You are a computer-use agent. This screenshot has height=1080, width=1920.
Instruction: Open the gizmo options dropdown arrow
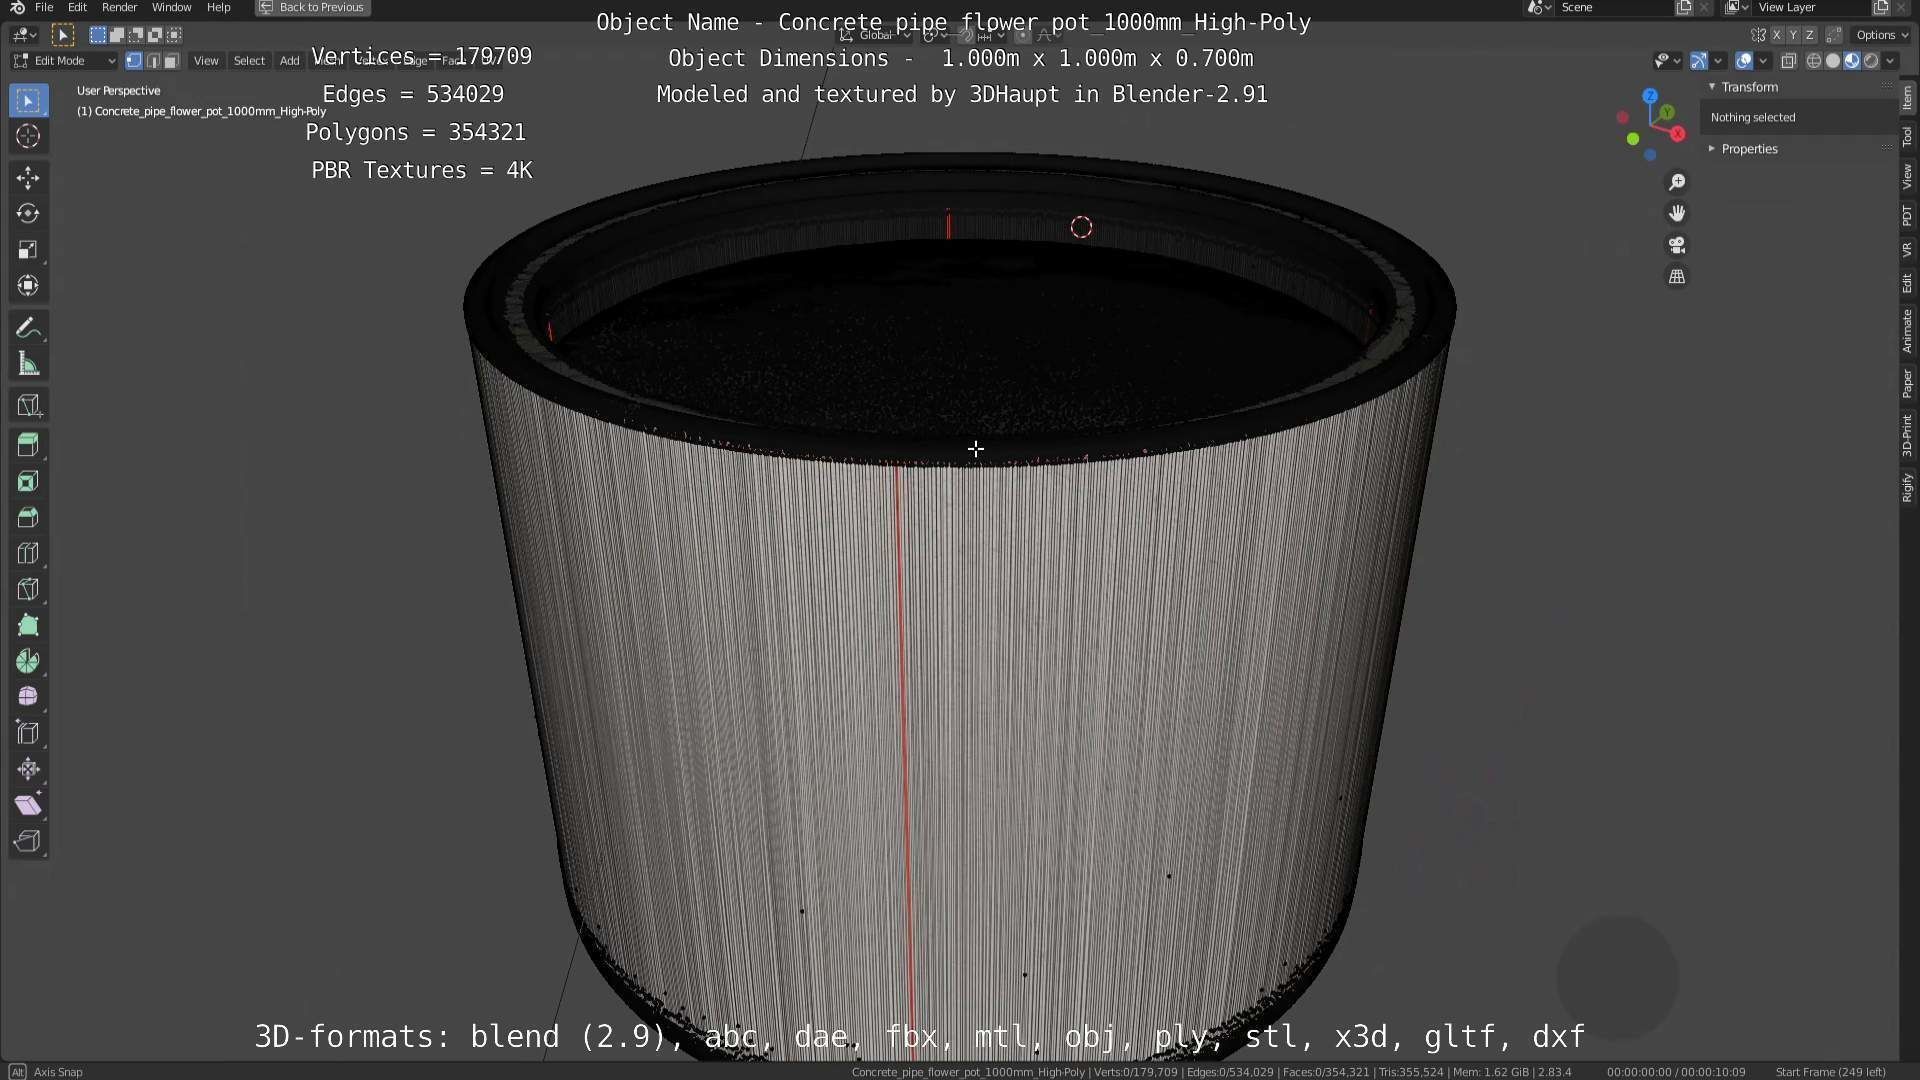[x=1718, y=61]
